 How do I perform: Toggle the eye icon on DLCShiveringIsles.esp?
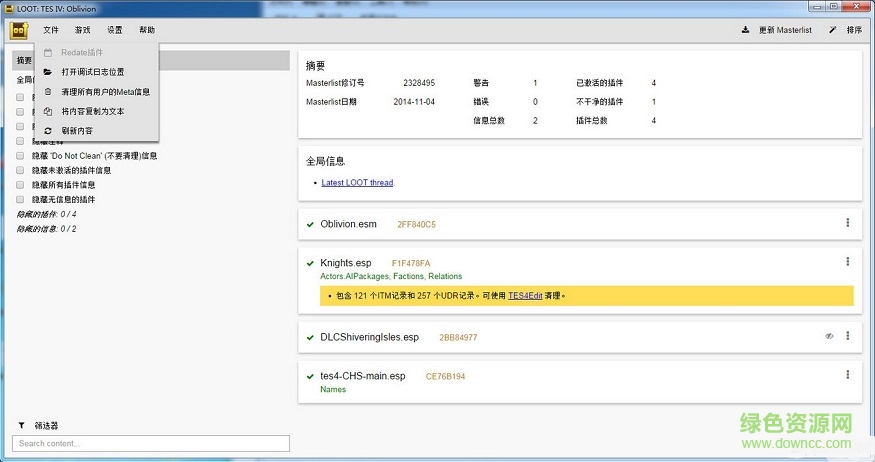pos(829,336)
